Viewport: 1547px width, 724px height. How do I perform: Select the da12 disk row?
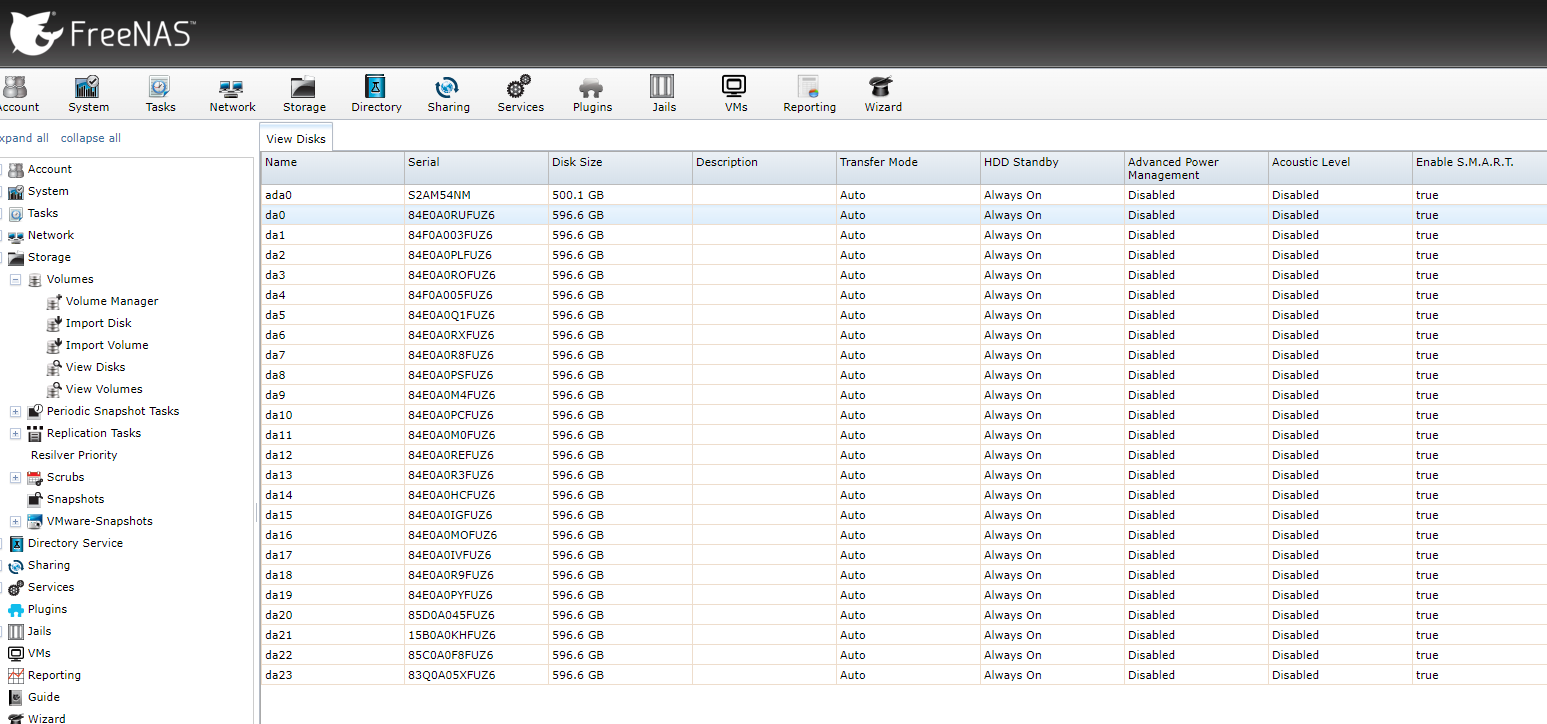click(904, 455)
